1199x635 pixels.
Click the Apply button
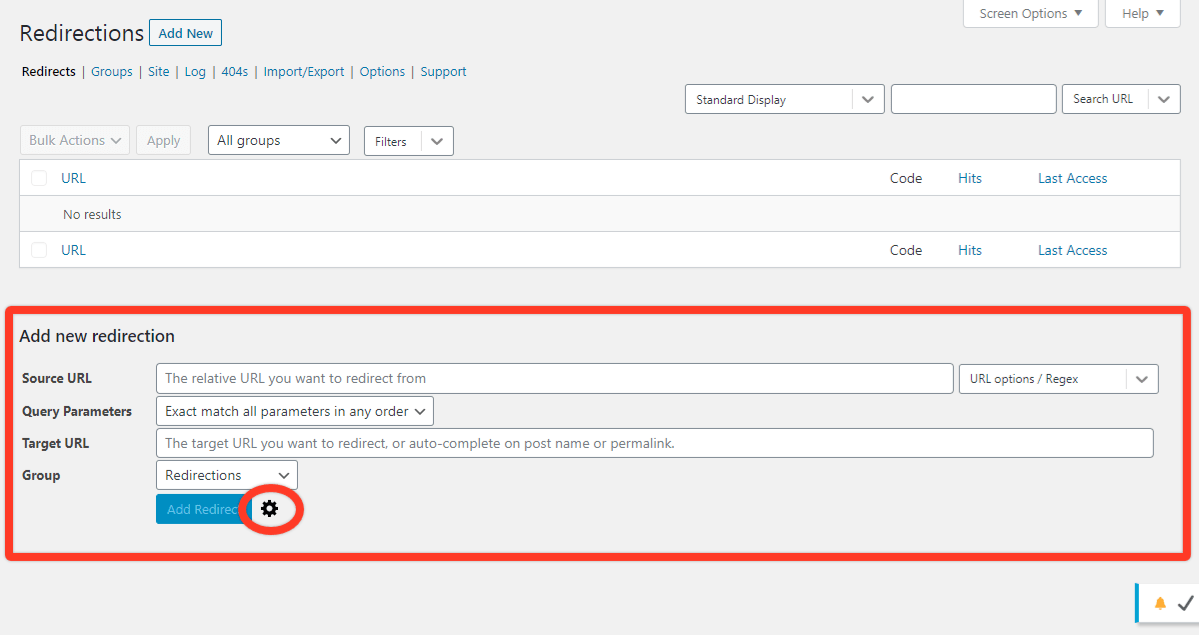(x=164, y=141)
